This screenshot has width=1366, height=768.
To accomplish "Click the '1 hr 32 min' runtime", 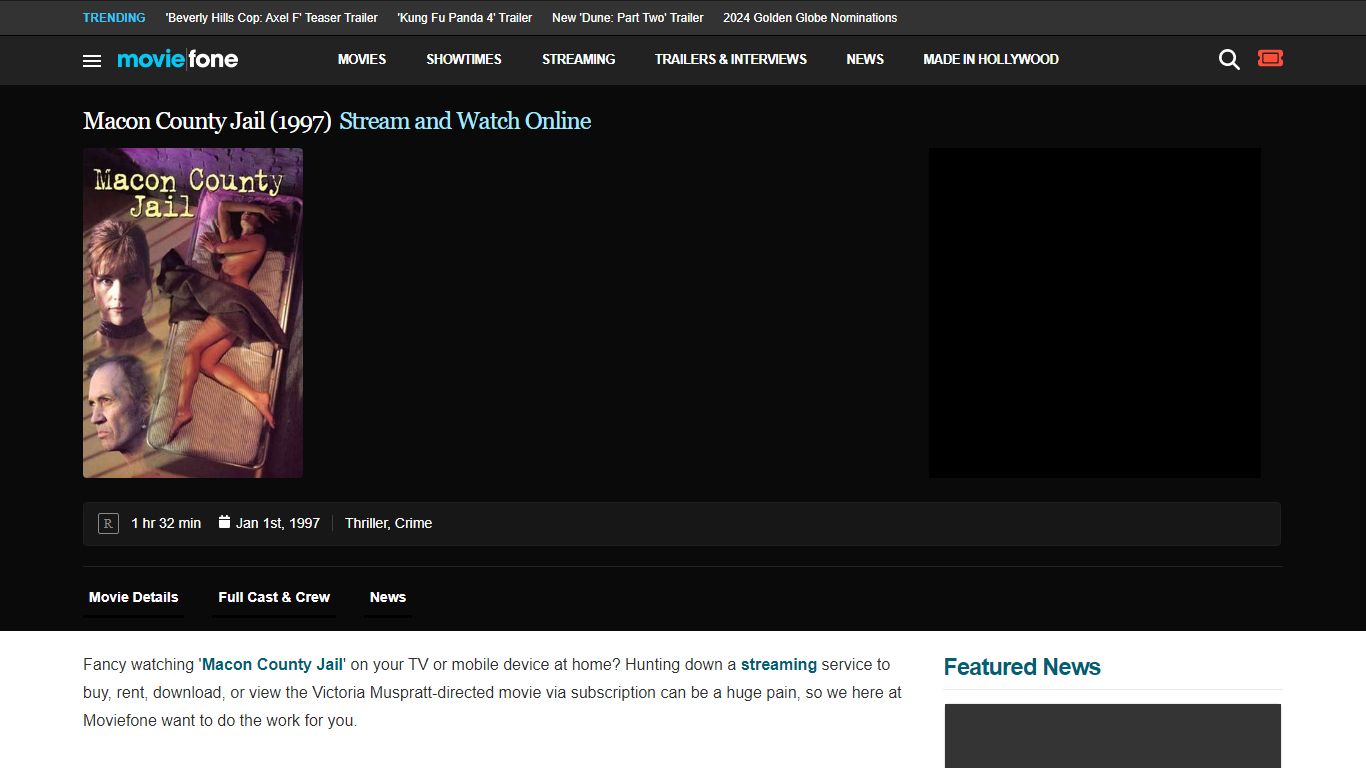I will coord(166,523).
